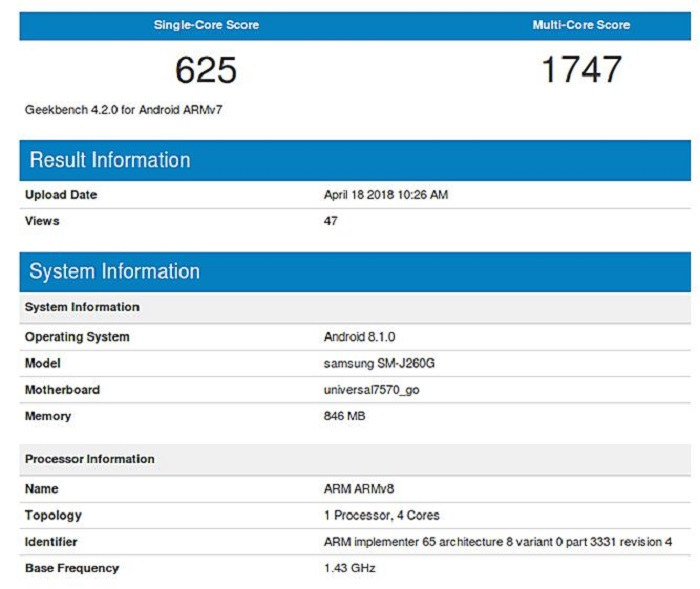Click the Single-Core Score header
Screen dimensions: 700x589
[206, 25]
